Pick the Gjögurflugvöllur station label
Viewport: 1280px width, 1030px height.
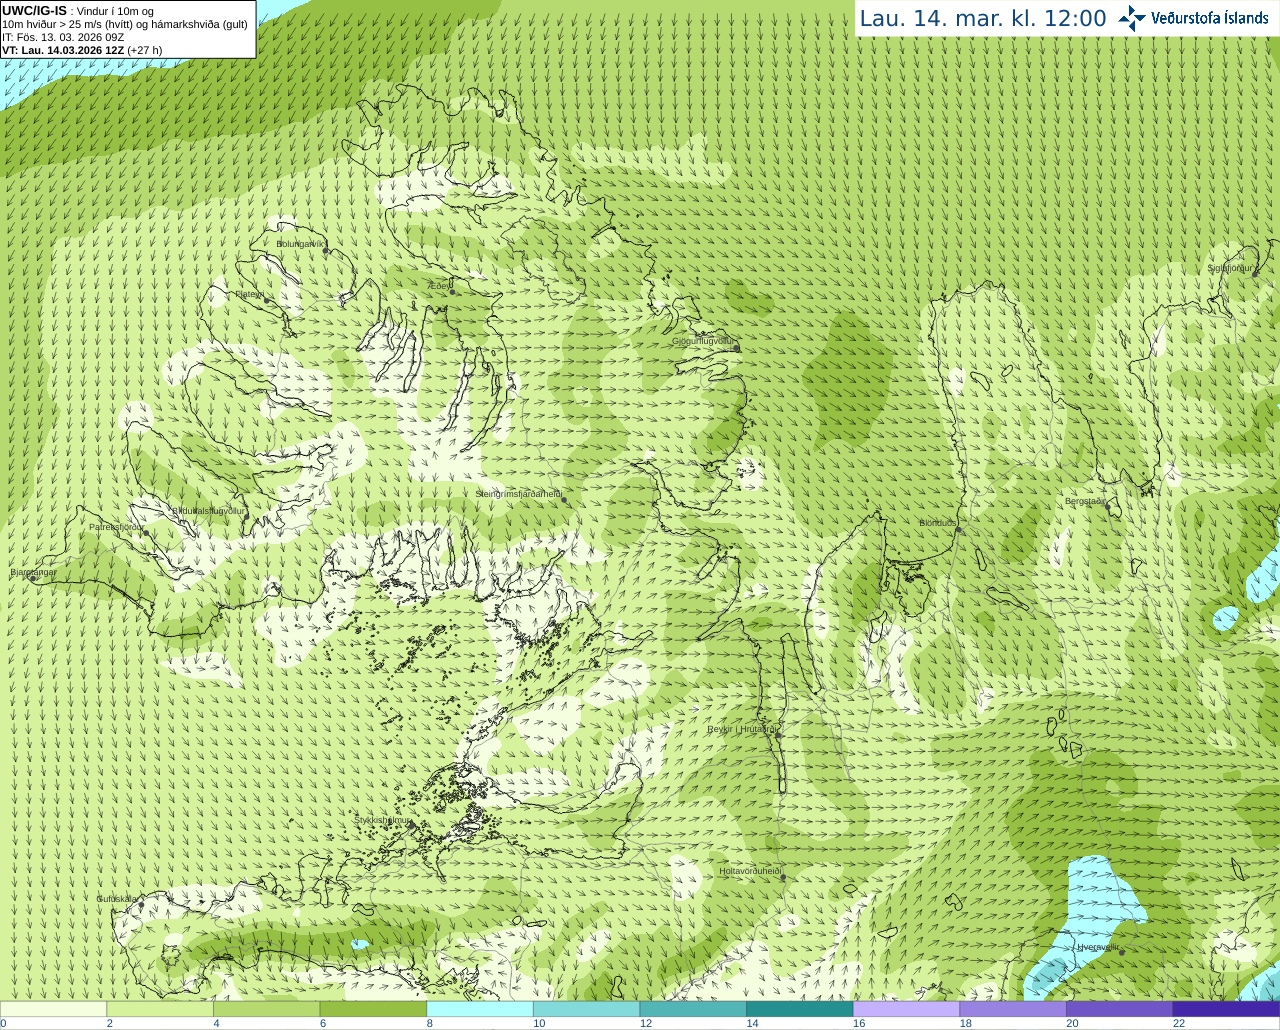click(703, 341)
